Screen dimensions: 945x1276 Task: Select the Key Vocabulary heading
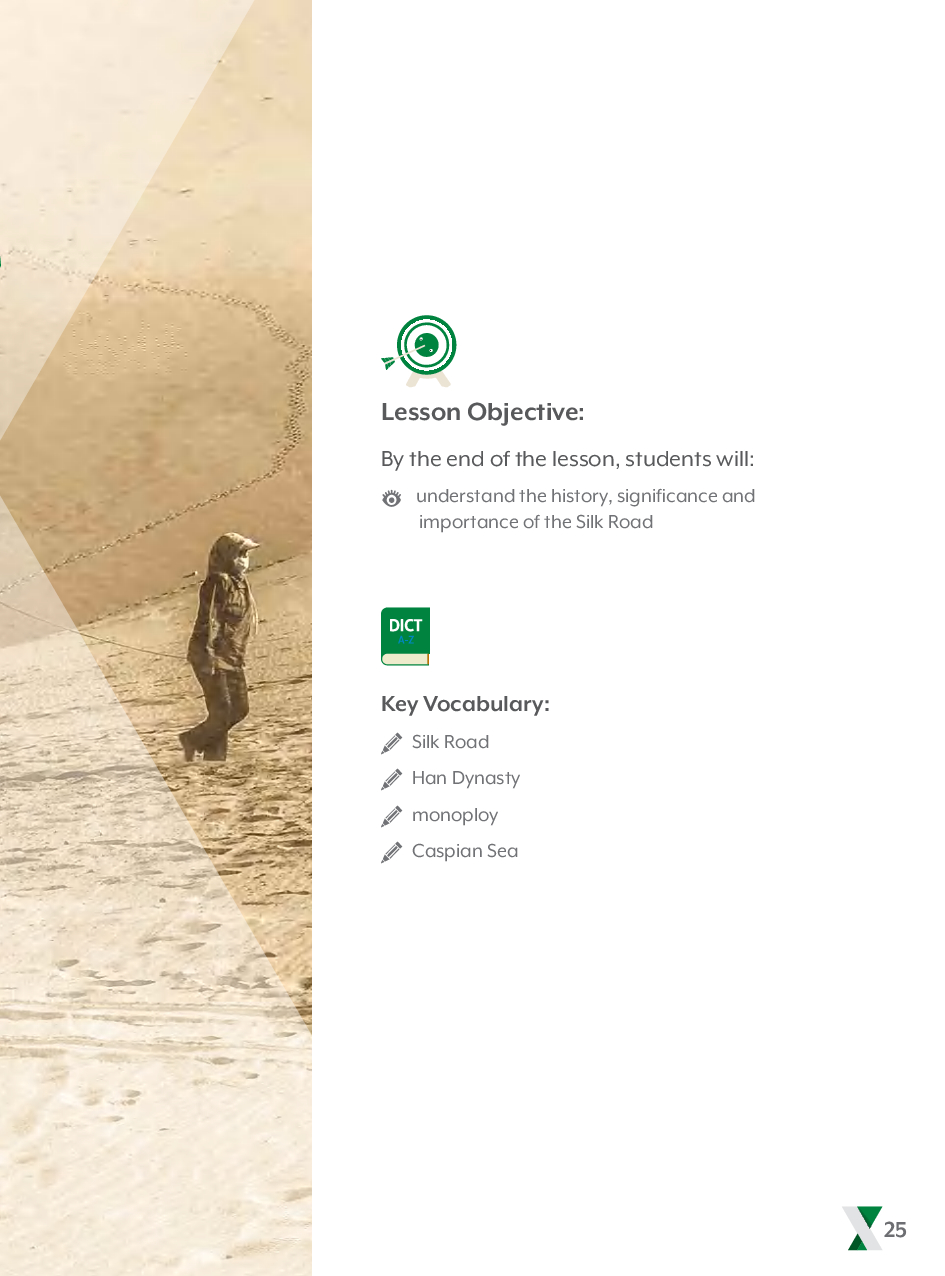point(465,704)
